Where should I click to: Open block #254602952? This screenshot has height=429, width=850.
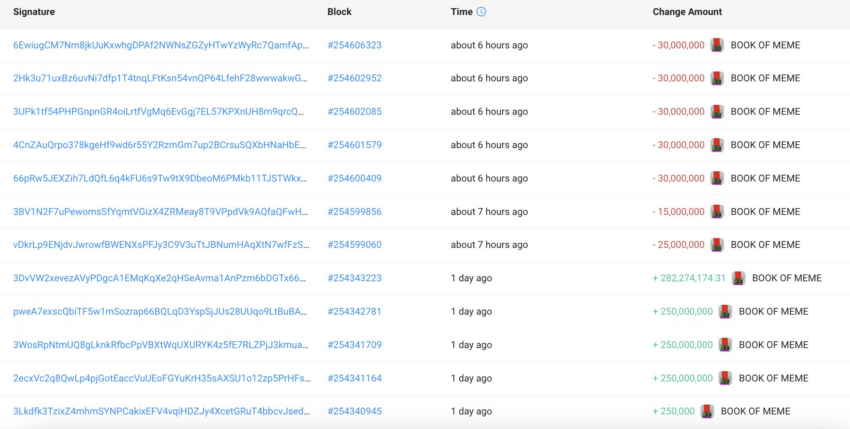pos(355,78)
